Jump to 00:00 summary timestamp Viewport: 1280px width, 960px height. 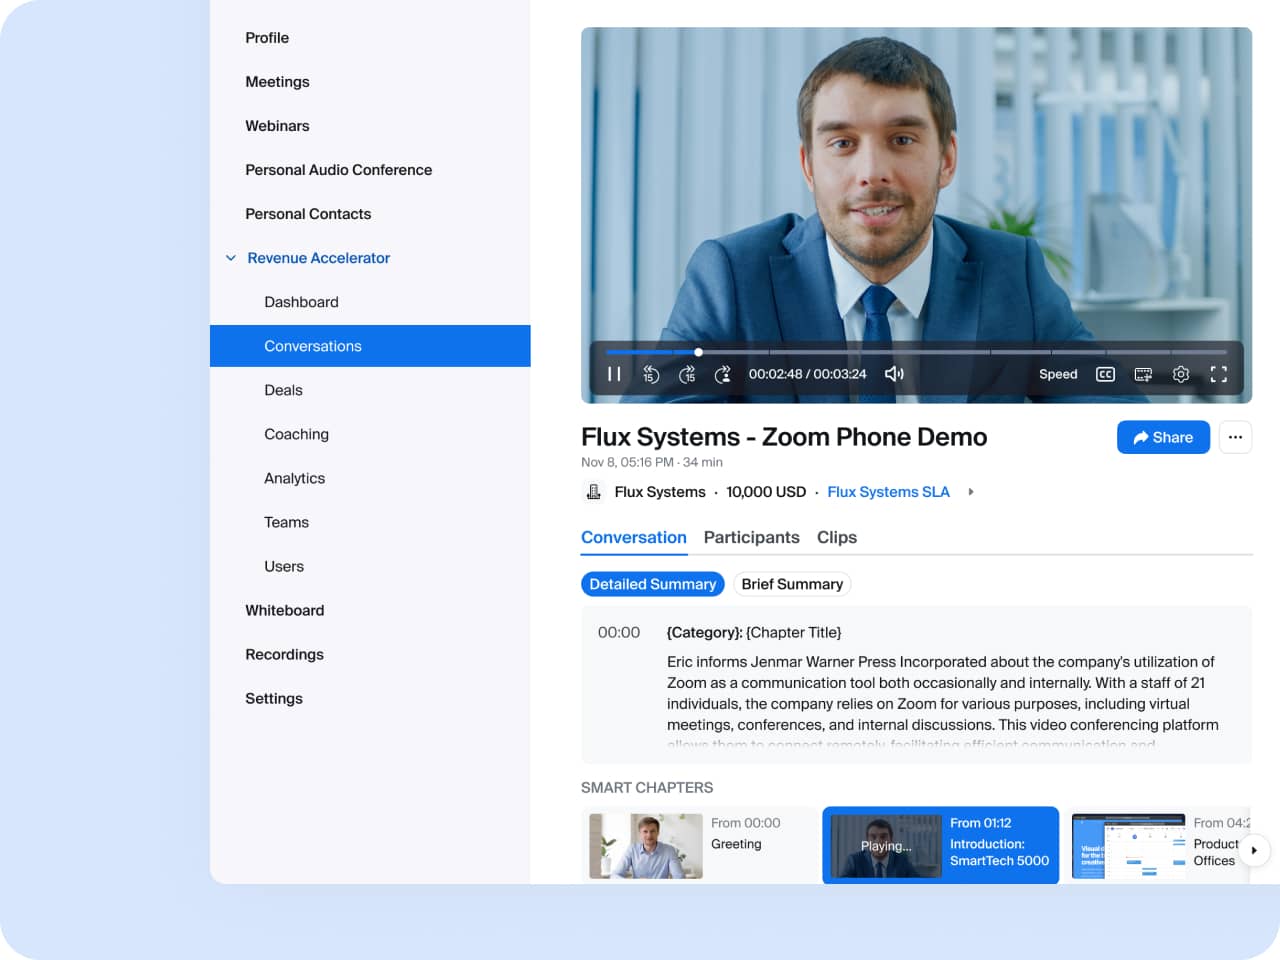coord(619,632)
